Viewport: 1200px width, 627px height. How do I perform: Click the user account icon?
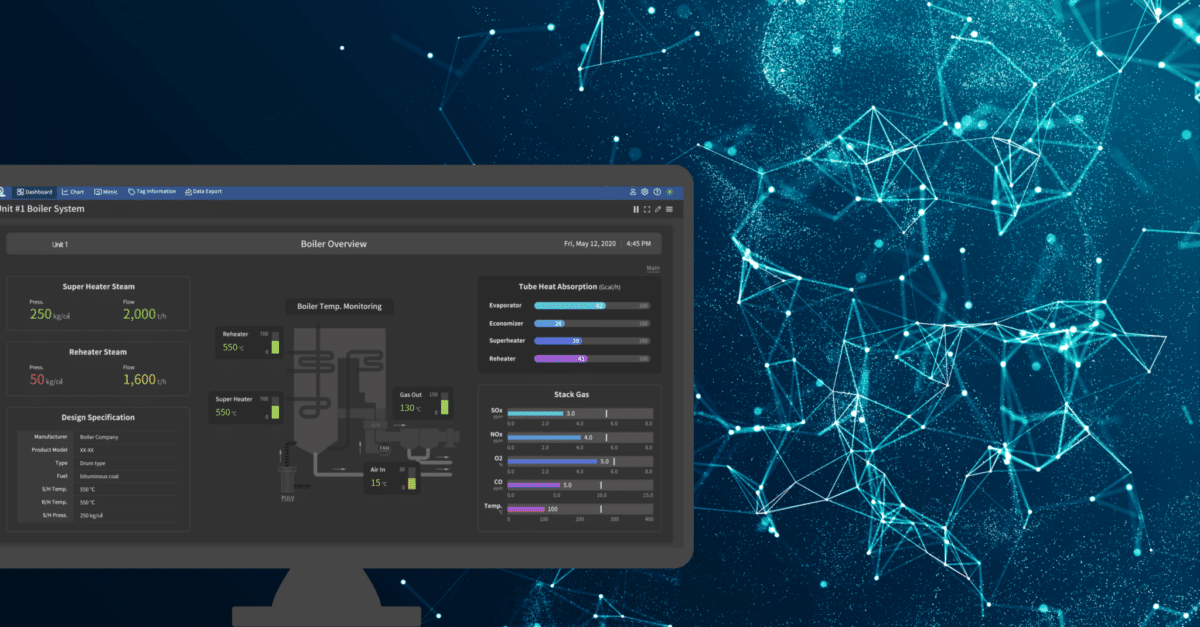[x=631, y=191]
